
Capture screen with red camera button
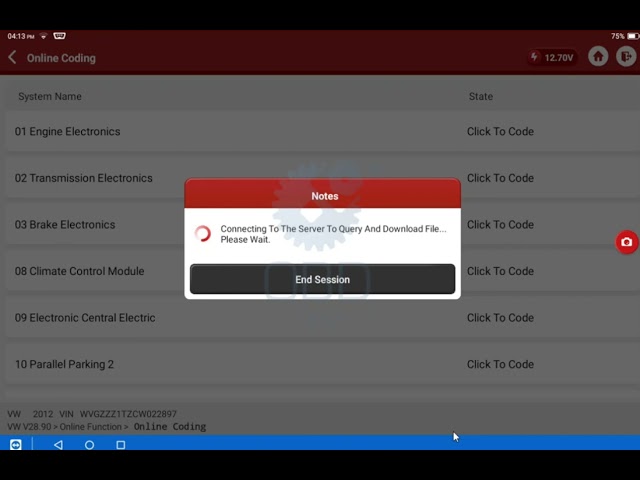coord(627,242)
